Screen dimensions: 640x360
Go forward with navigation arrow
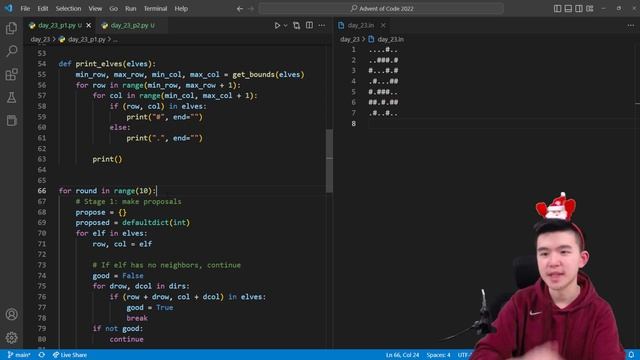[251, 9]
